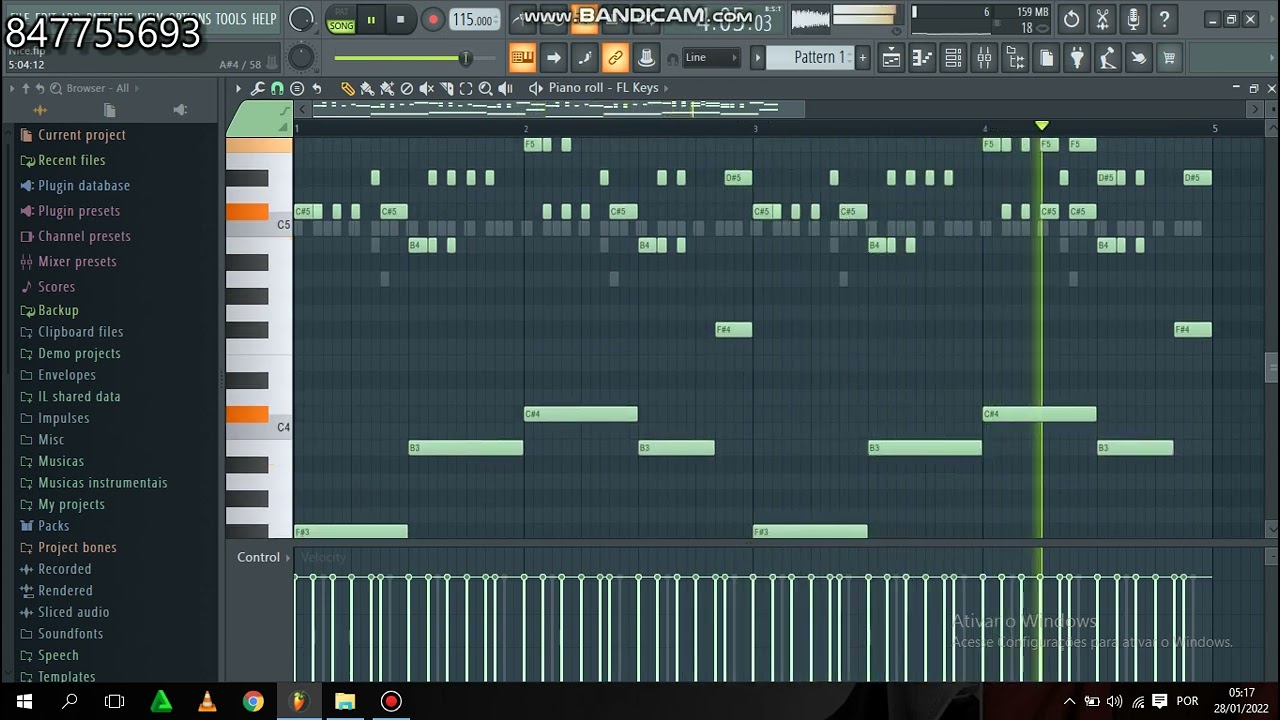1280x720 pixels.
Task: Toggle link to controllers button
Action: [615, 58]
